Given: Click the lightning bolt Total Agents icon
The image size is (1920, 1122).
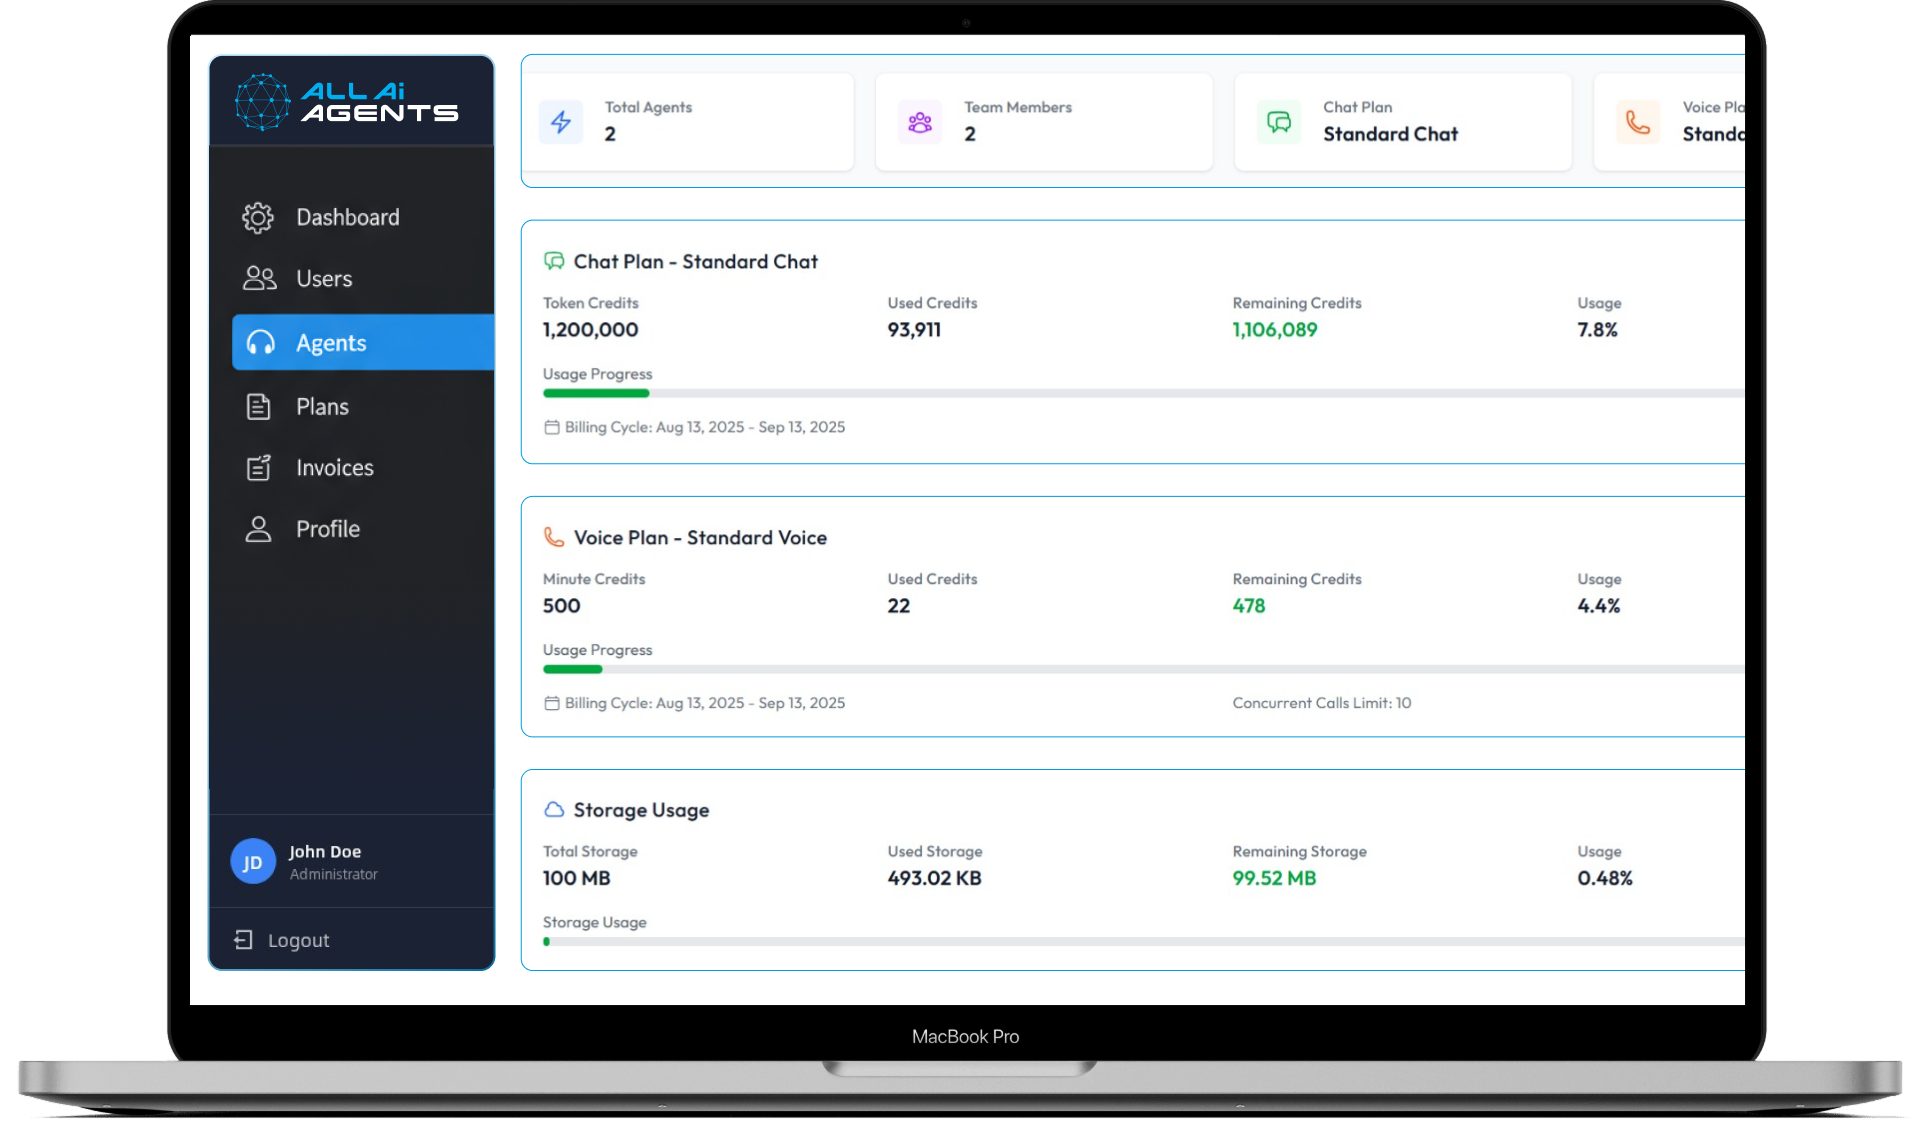Looking at the screenshot, I should point(561,122).
